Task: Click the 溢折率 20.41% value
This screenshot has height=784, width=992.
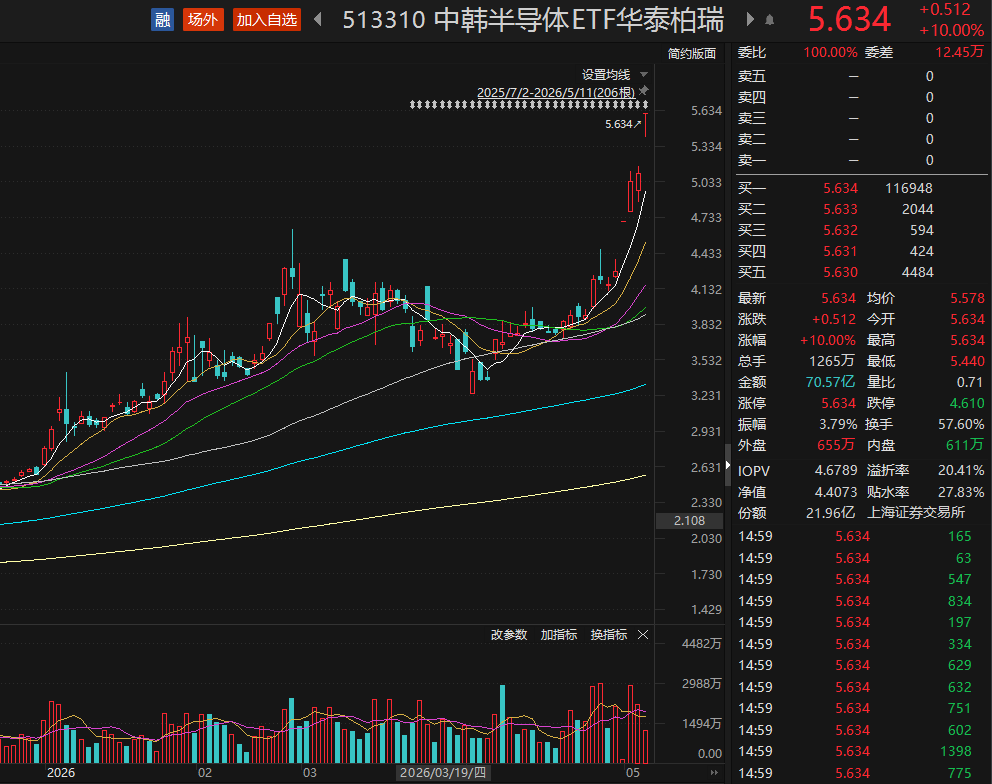Action: click(x=960, y=471)
